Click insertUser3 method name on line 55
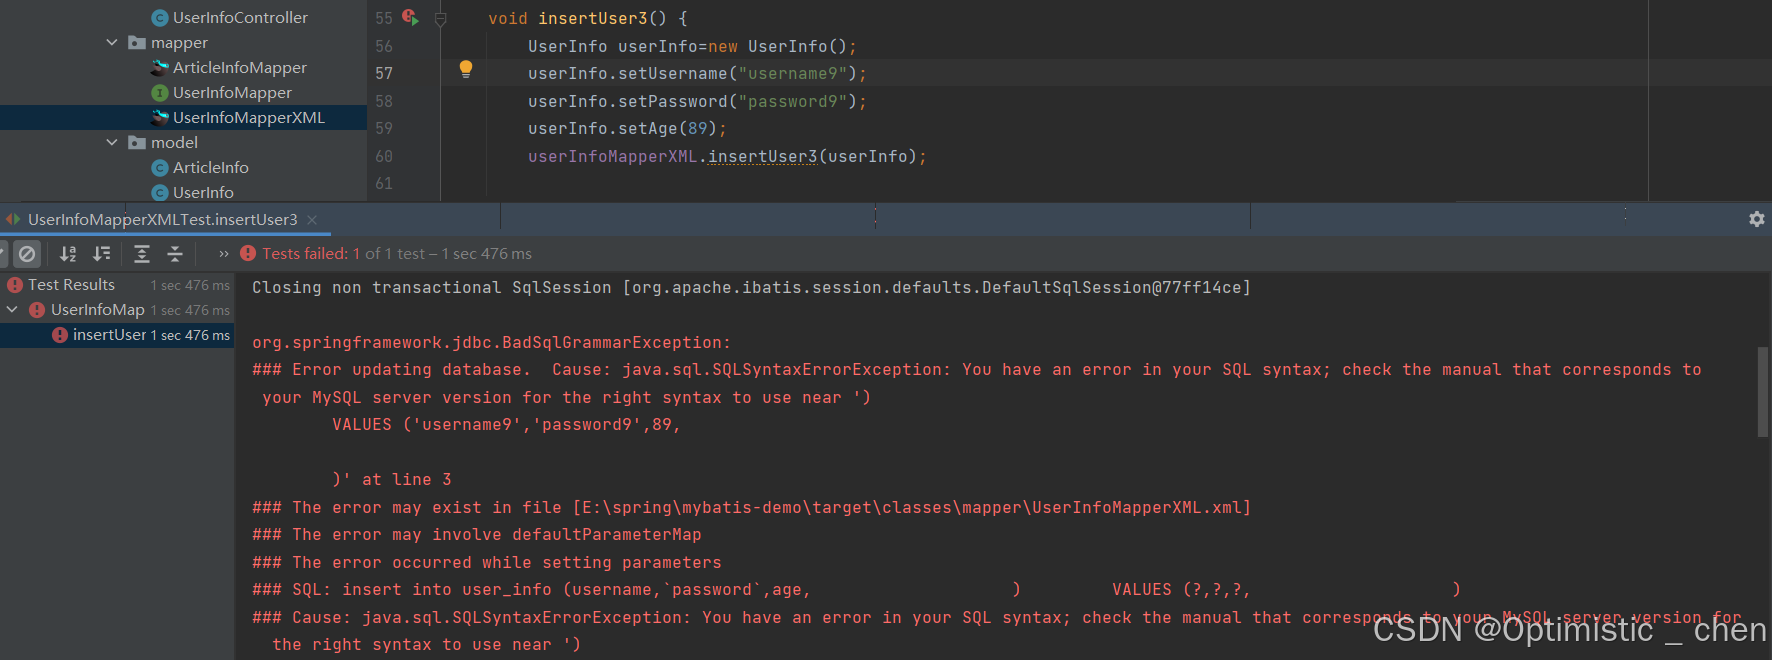 point(593,19)
